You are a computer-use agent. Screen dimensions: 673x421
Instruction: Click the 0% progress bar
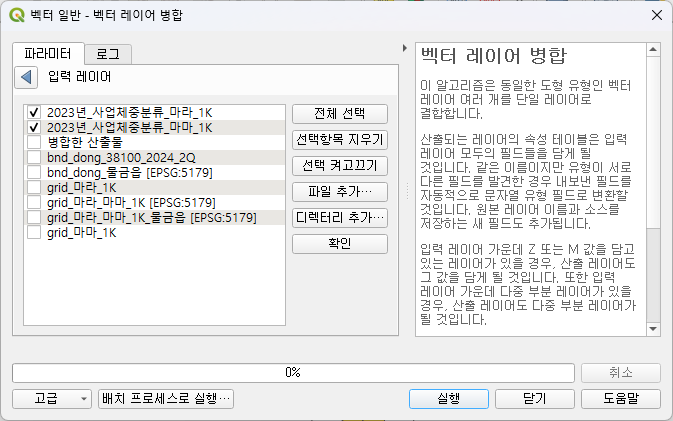click(294, 373)
